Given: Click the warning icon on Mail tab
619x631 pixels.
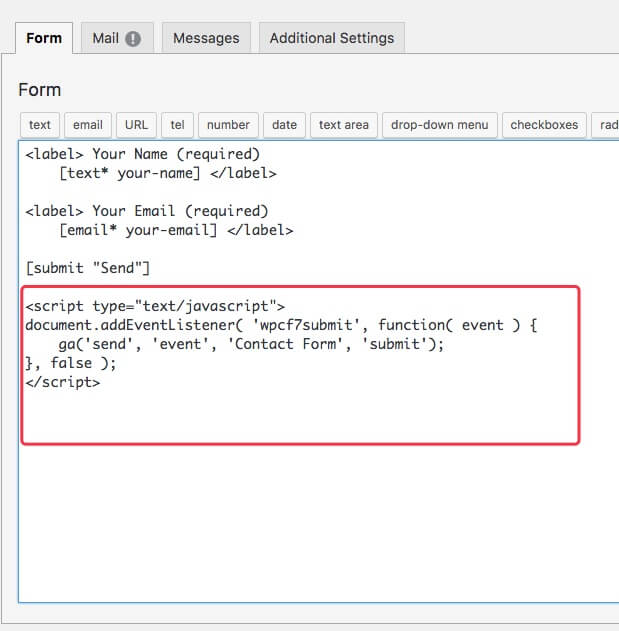Looking at the screenshot, I should pos(133,39).
